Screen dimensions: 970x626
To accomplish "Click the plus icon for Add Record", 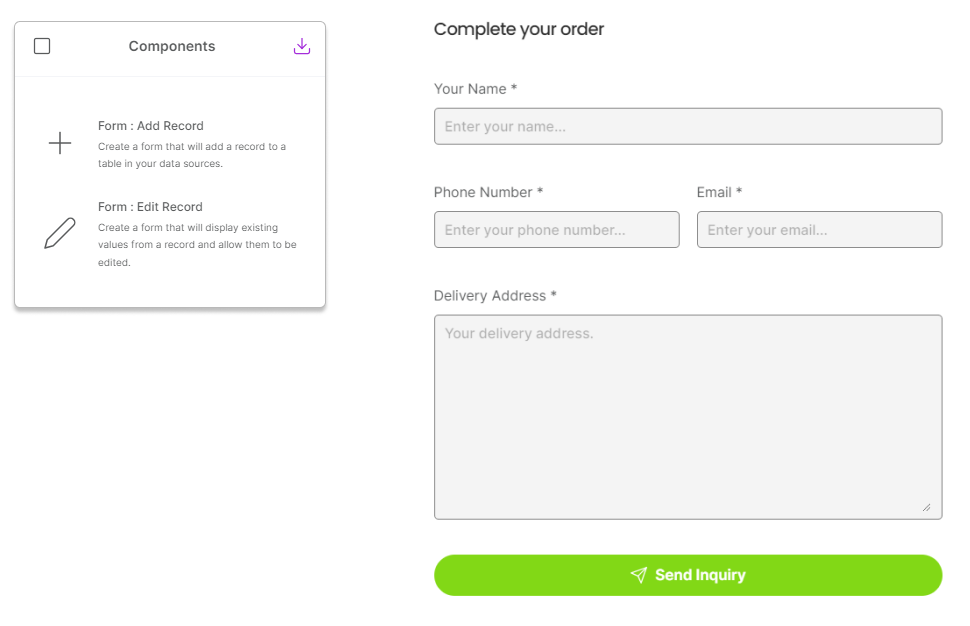I will coord(60,143).
